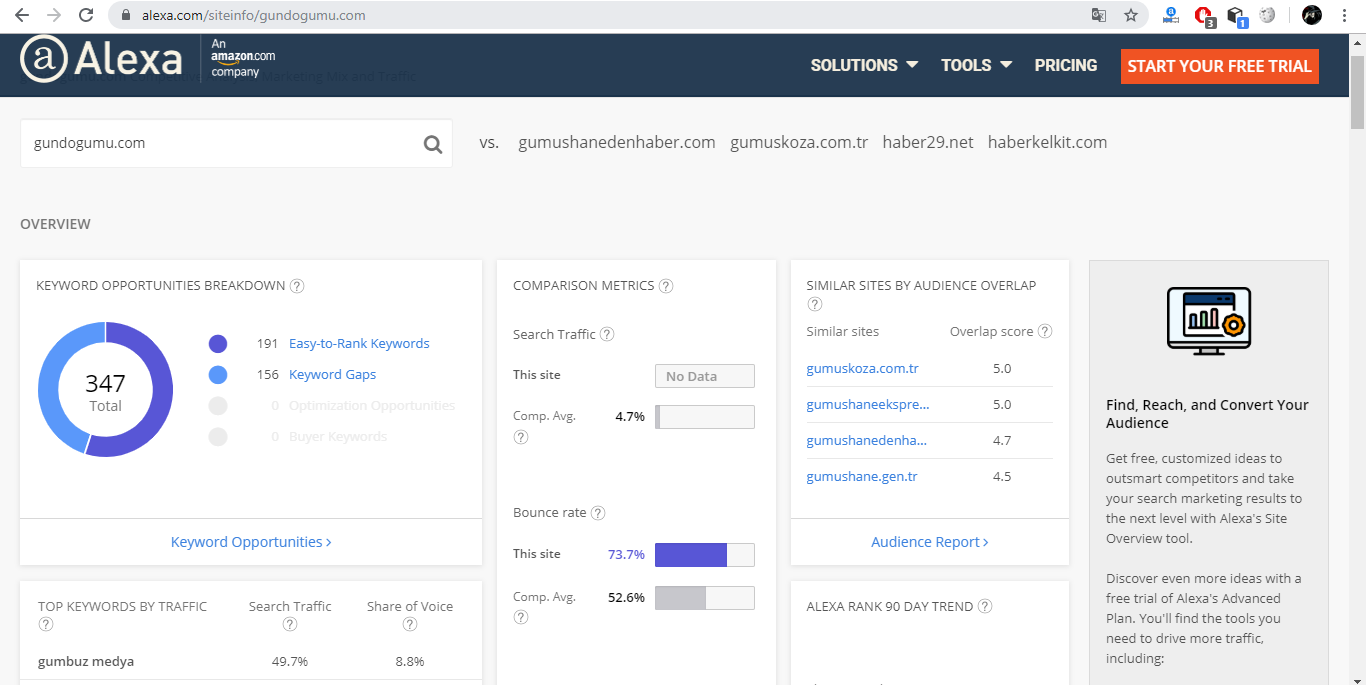Click help icon under search traffic Comp. Avg.
1366x685 pixels.
520,437
